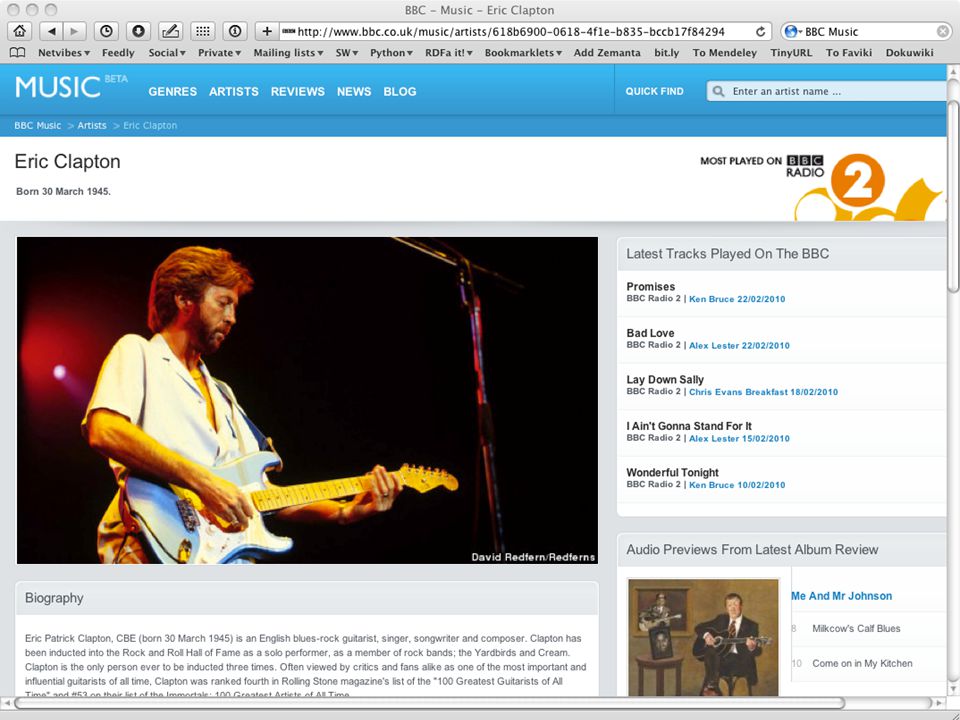Click the Eric Clapton guitar photo

[307, 400]
